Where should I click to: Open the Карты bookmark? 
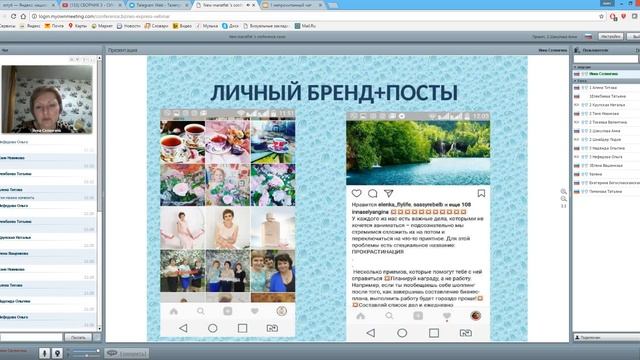77,26
